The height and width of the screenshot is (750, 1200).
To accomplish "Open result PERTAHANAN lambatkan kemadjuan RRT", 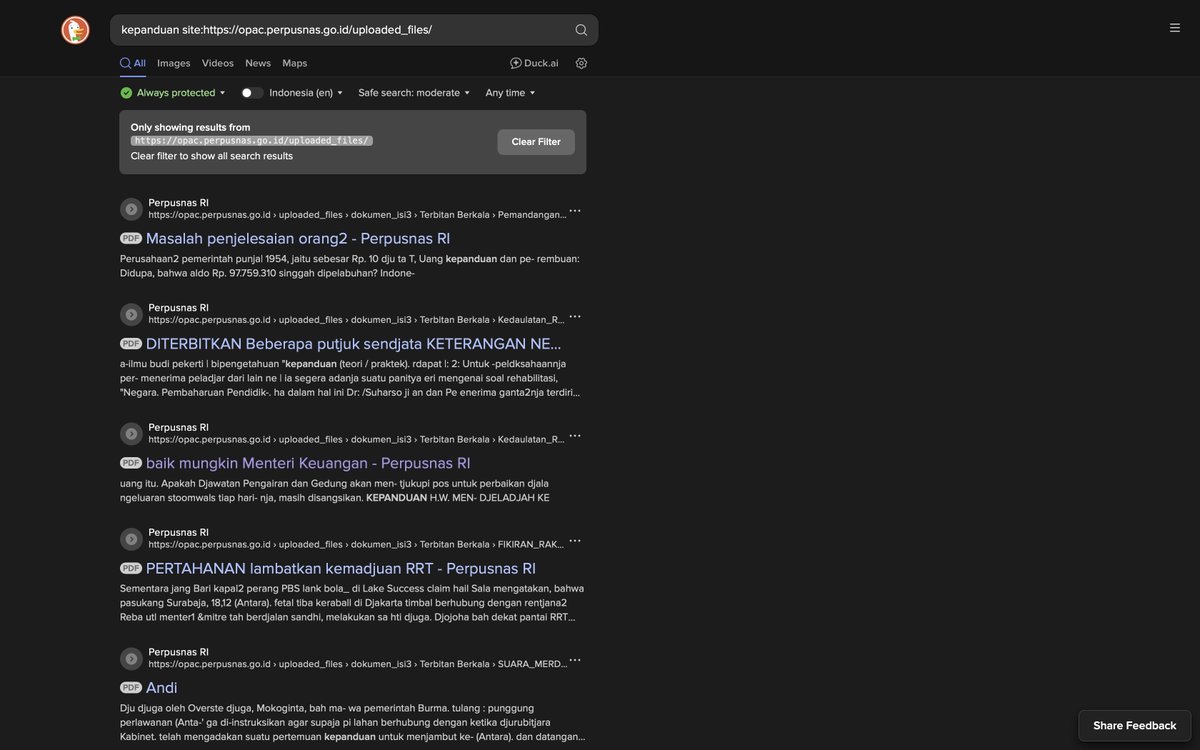I will tap(341, 568).
